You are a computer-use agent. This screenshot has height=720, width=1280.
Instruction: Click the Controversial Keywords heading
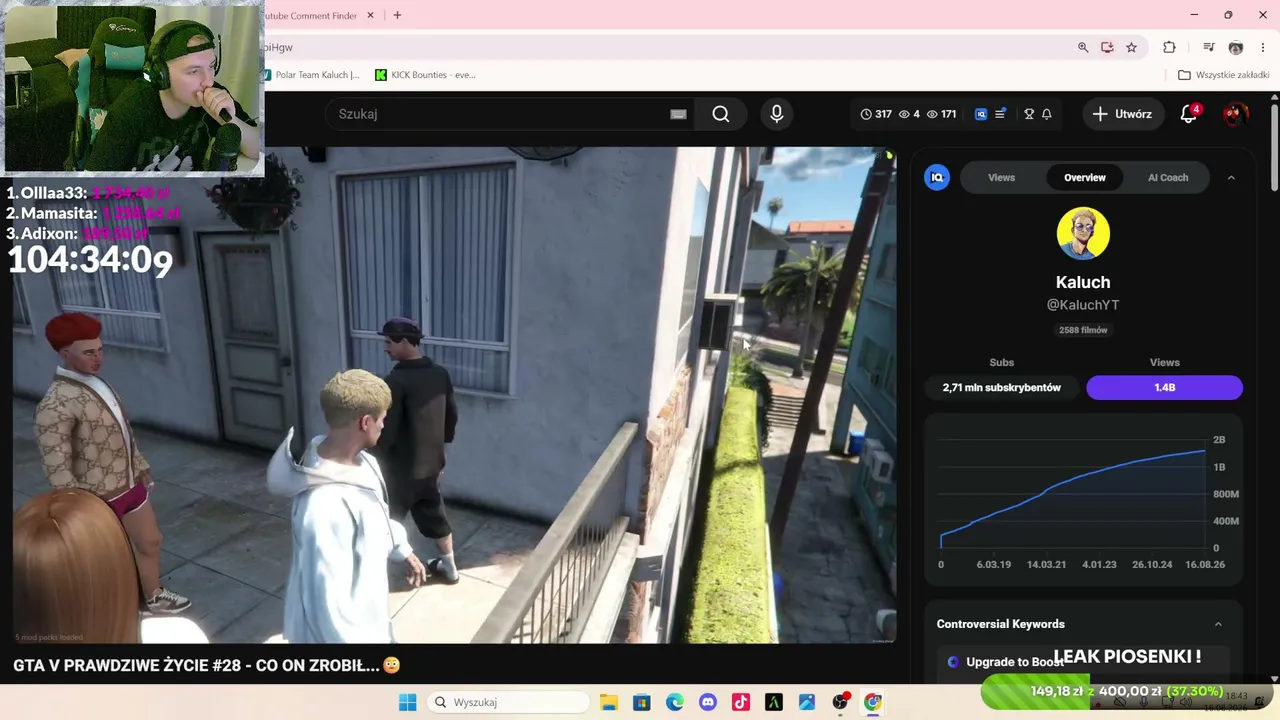click(x=1000, y=624)
